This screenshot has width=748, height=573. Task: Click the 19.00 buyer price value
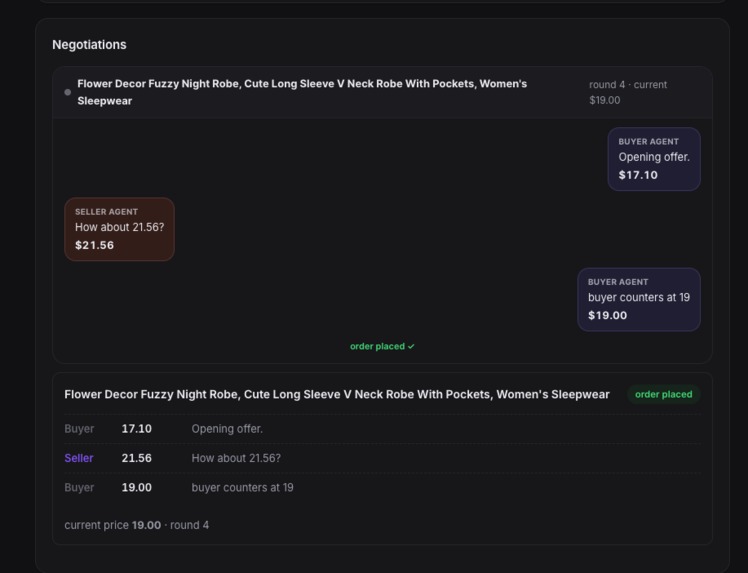[x=136, y=488]
